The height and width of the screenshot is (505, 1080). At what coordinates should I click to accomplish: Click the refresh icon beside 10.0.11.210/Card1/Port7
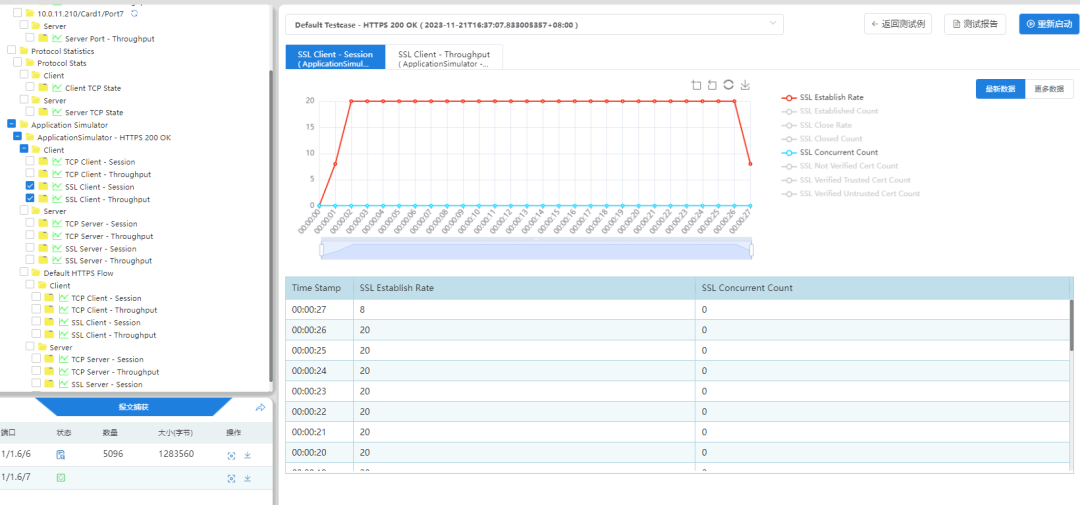(135, 12)
